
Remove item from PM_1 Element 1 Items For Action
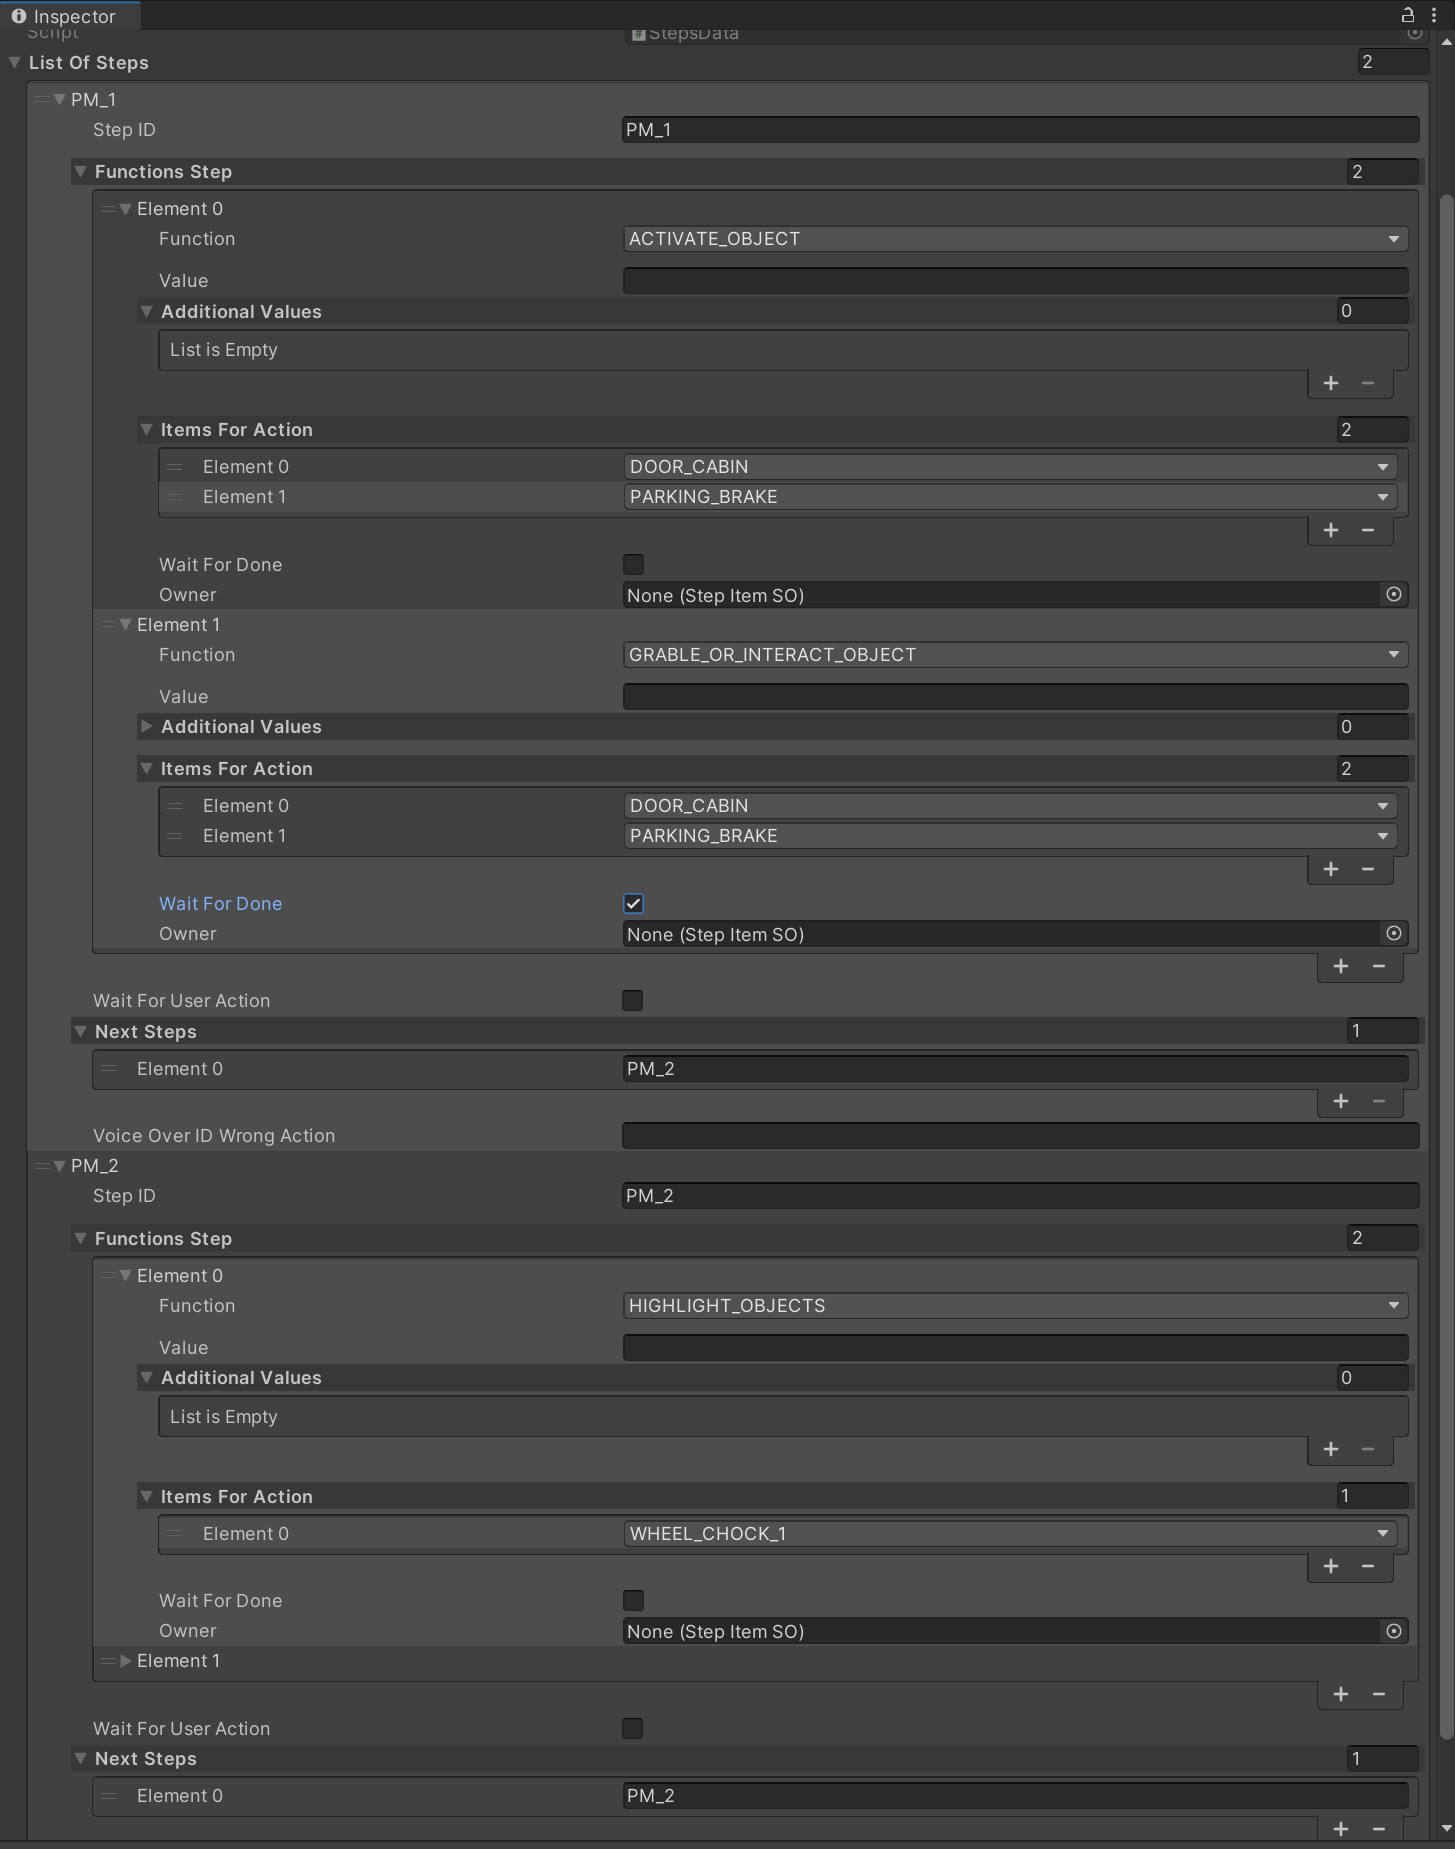point(1368,869)
